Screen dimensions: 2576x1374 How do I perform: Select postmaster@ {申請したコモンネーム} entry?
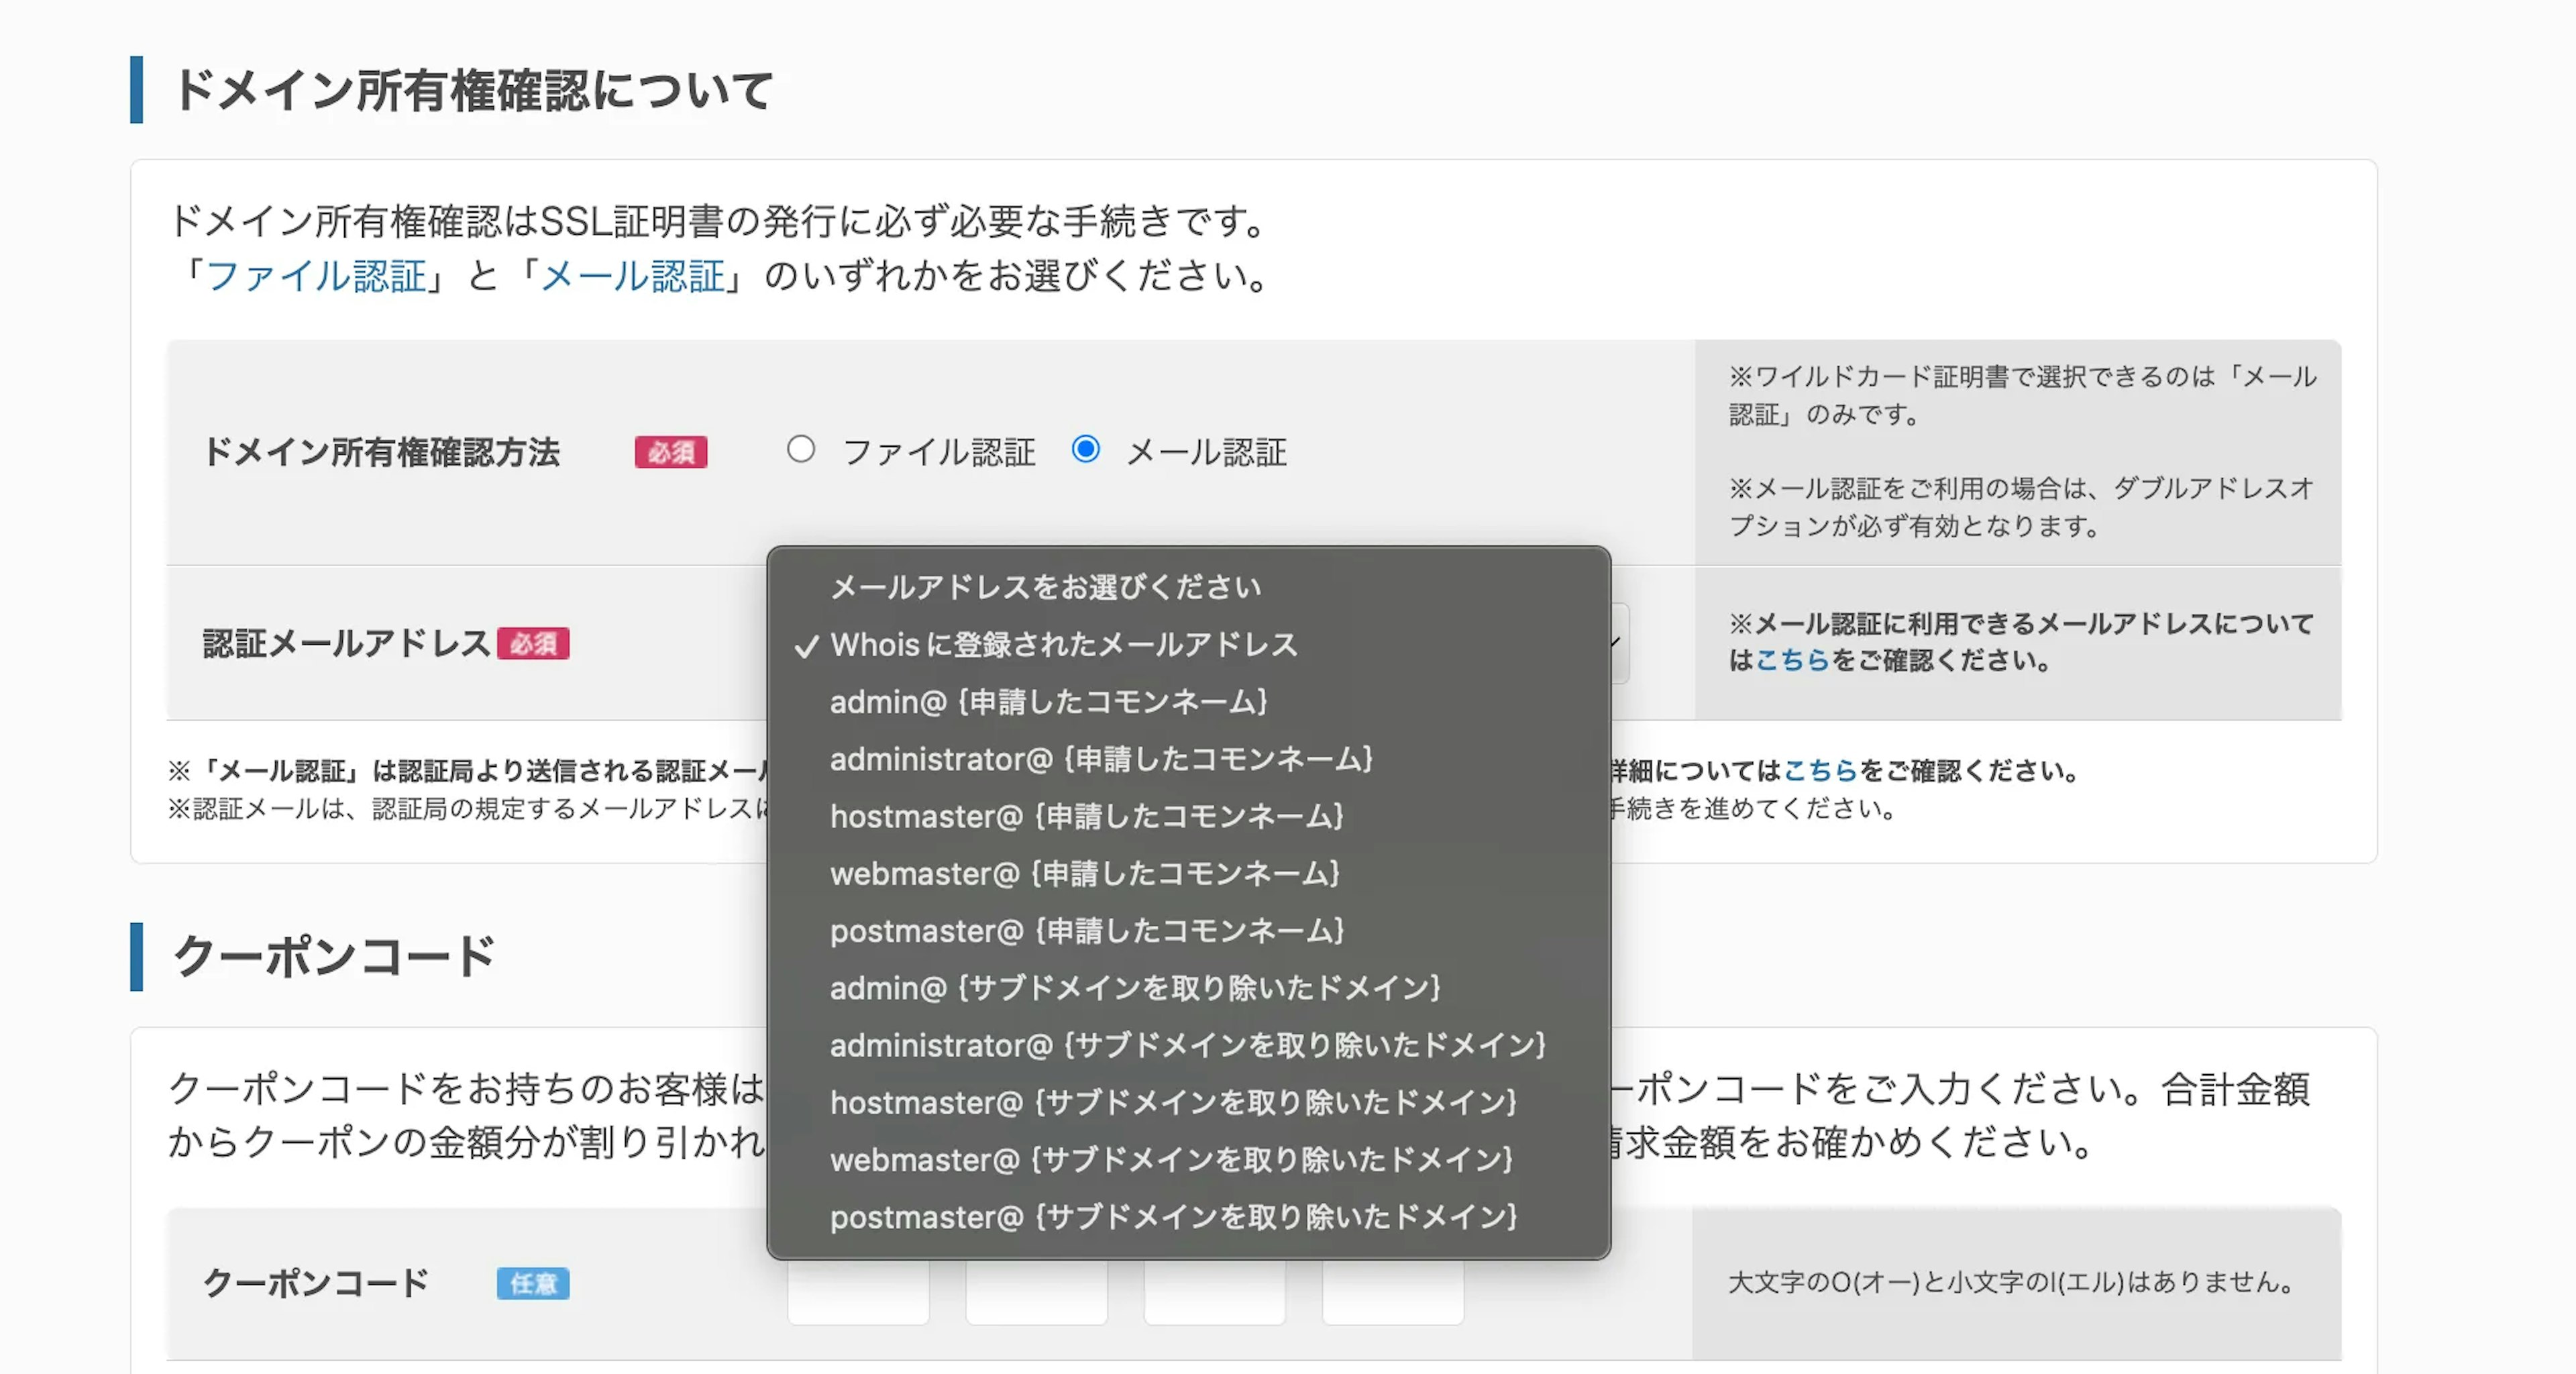(1086, 931)
